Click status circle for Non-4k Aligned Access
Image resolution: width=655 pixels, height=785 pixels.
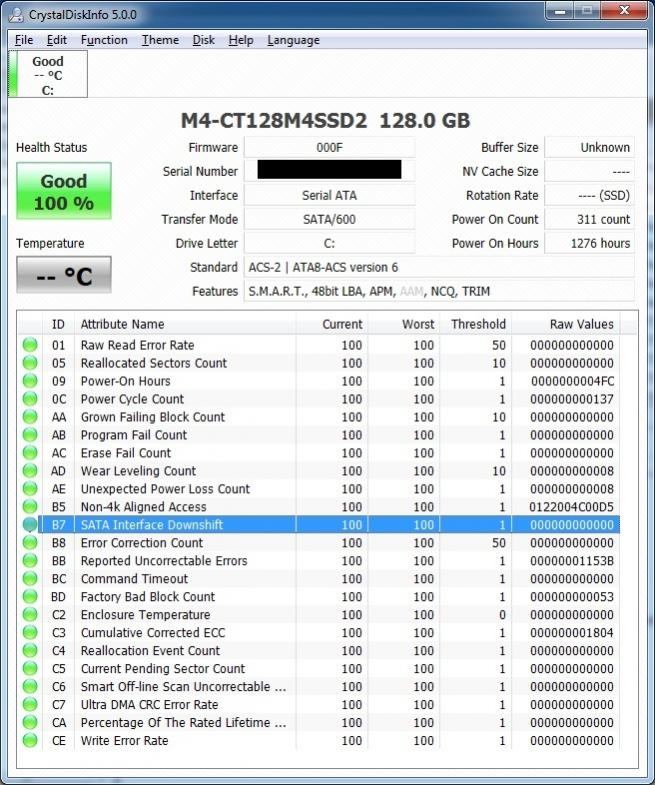click(30, 507)
